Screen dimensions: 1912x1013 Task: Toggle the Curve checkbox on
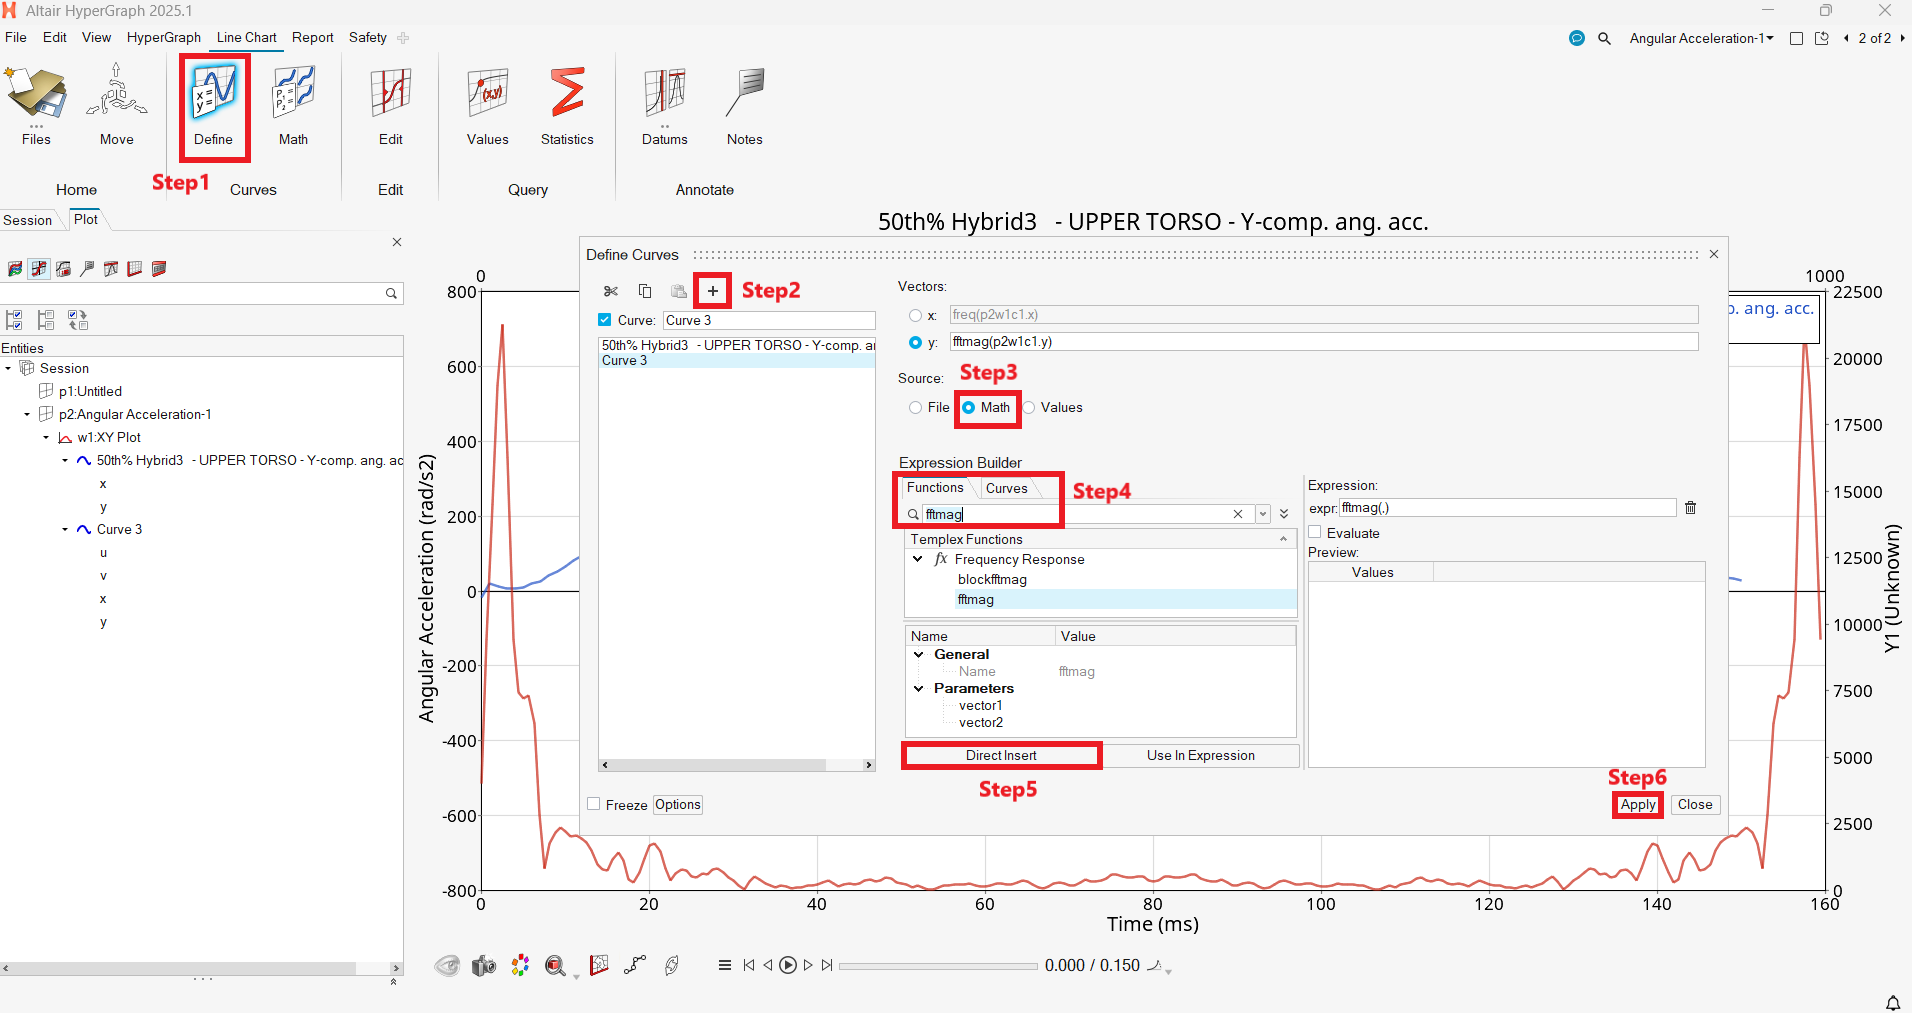604,320
